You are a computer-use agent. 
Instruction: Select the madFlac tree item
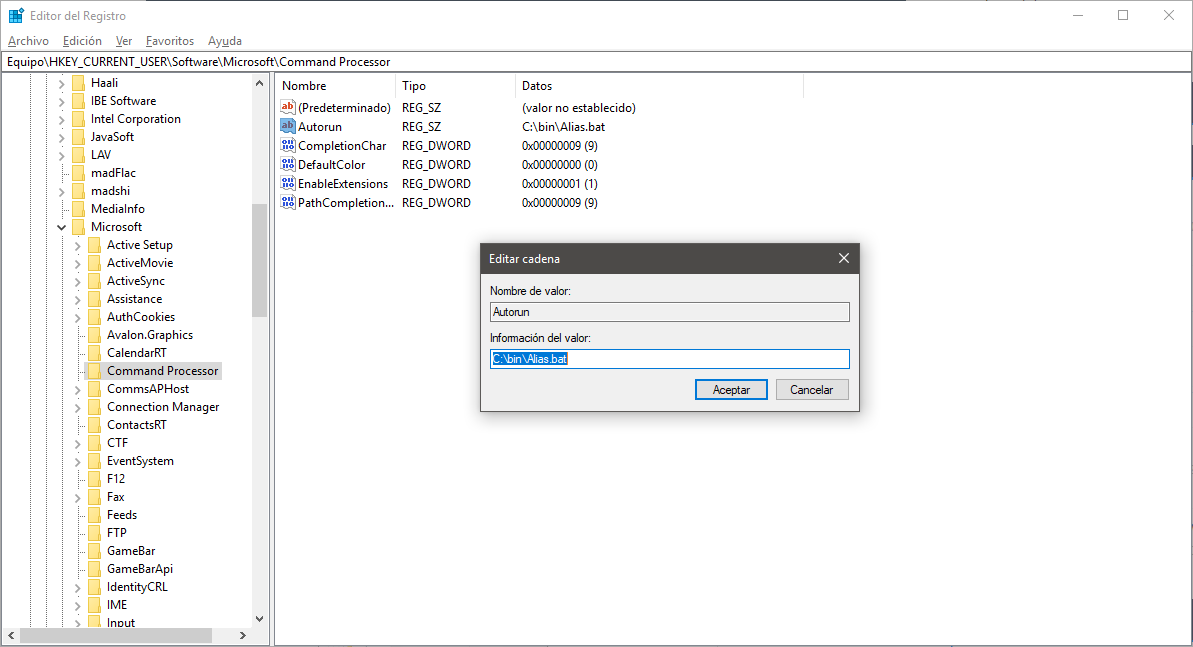113,173
